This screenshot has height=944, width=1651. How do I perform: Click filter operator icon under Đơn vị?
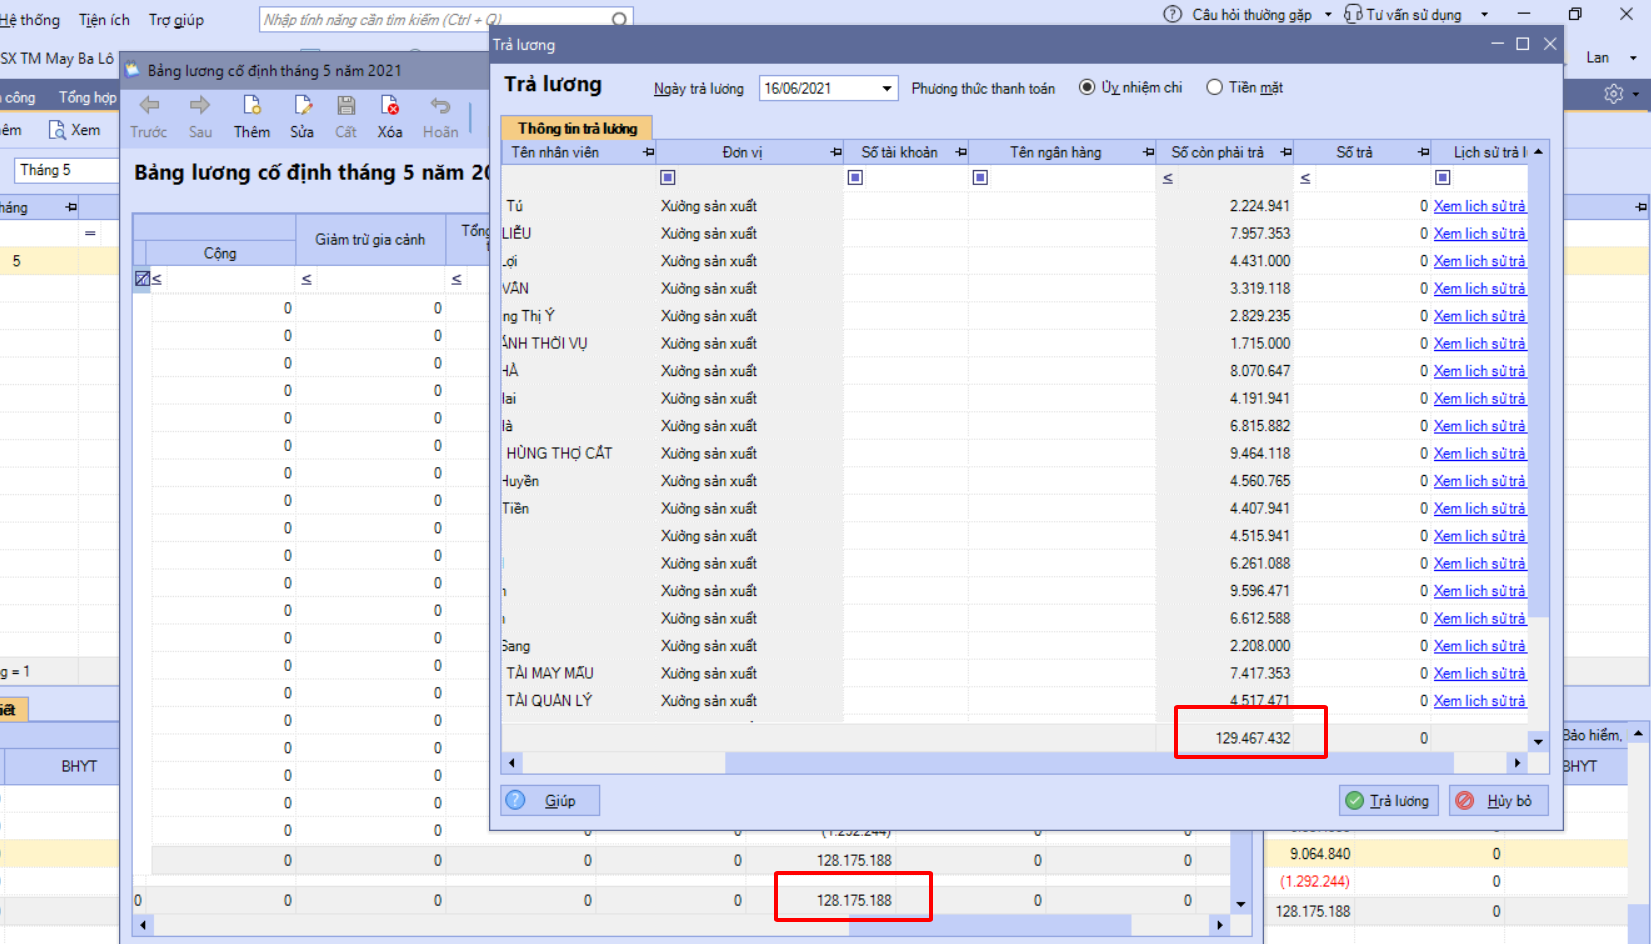coord(668,177)
